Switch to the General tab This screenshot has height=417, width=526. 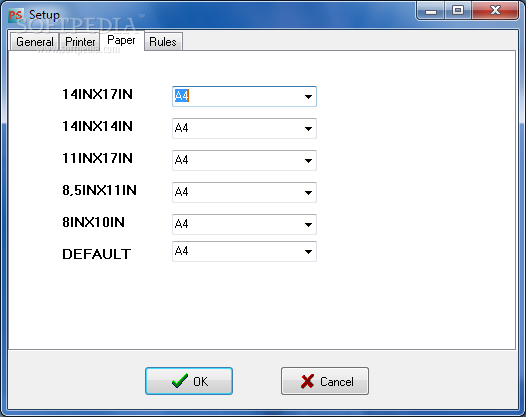coord(35,42)
